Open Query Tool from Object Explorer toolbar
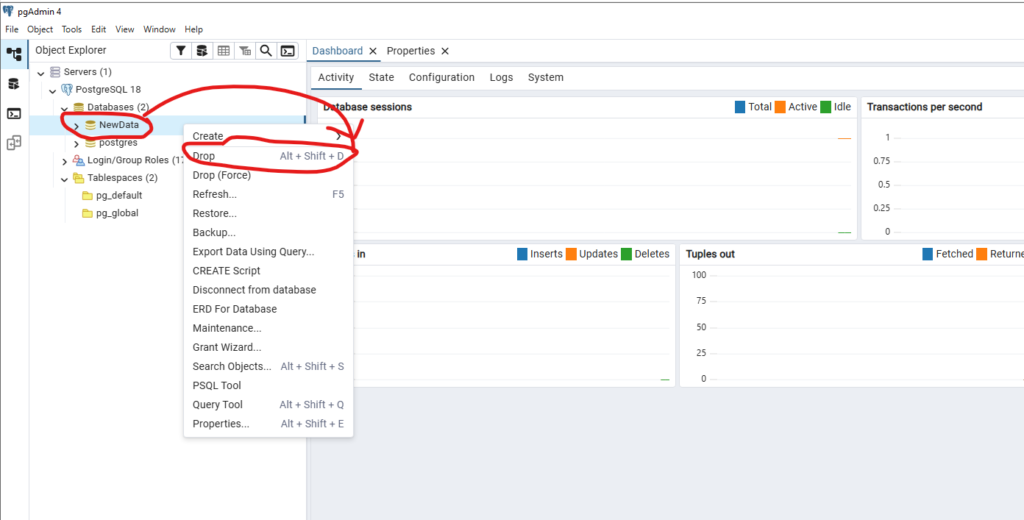Viewport: 1024px width, 520px height. click(x=202, y=51)
